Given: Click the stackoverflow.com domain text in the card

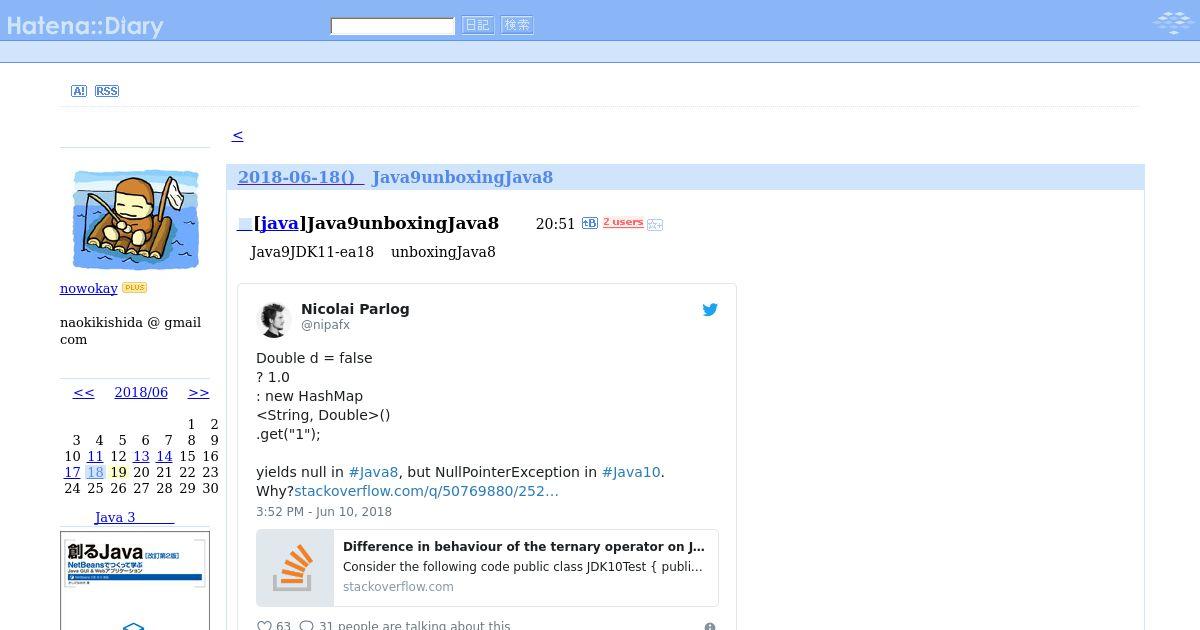Looking at the screenshot, I should tap(398, 587).
